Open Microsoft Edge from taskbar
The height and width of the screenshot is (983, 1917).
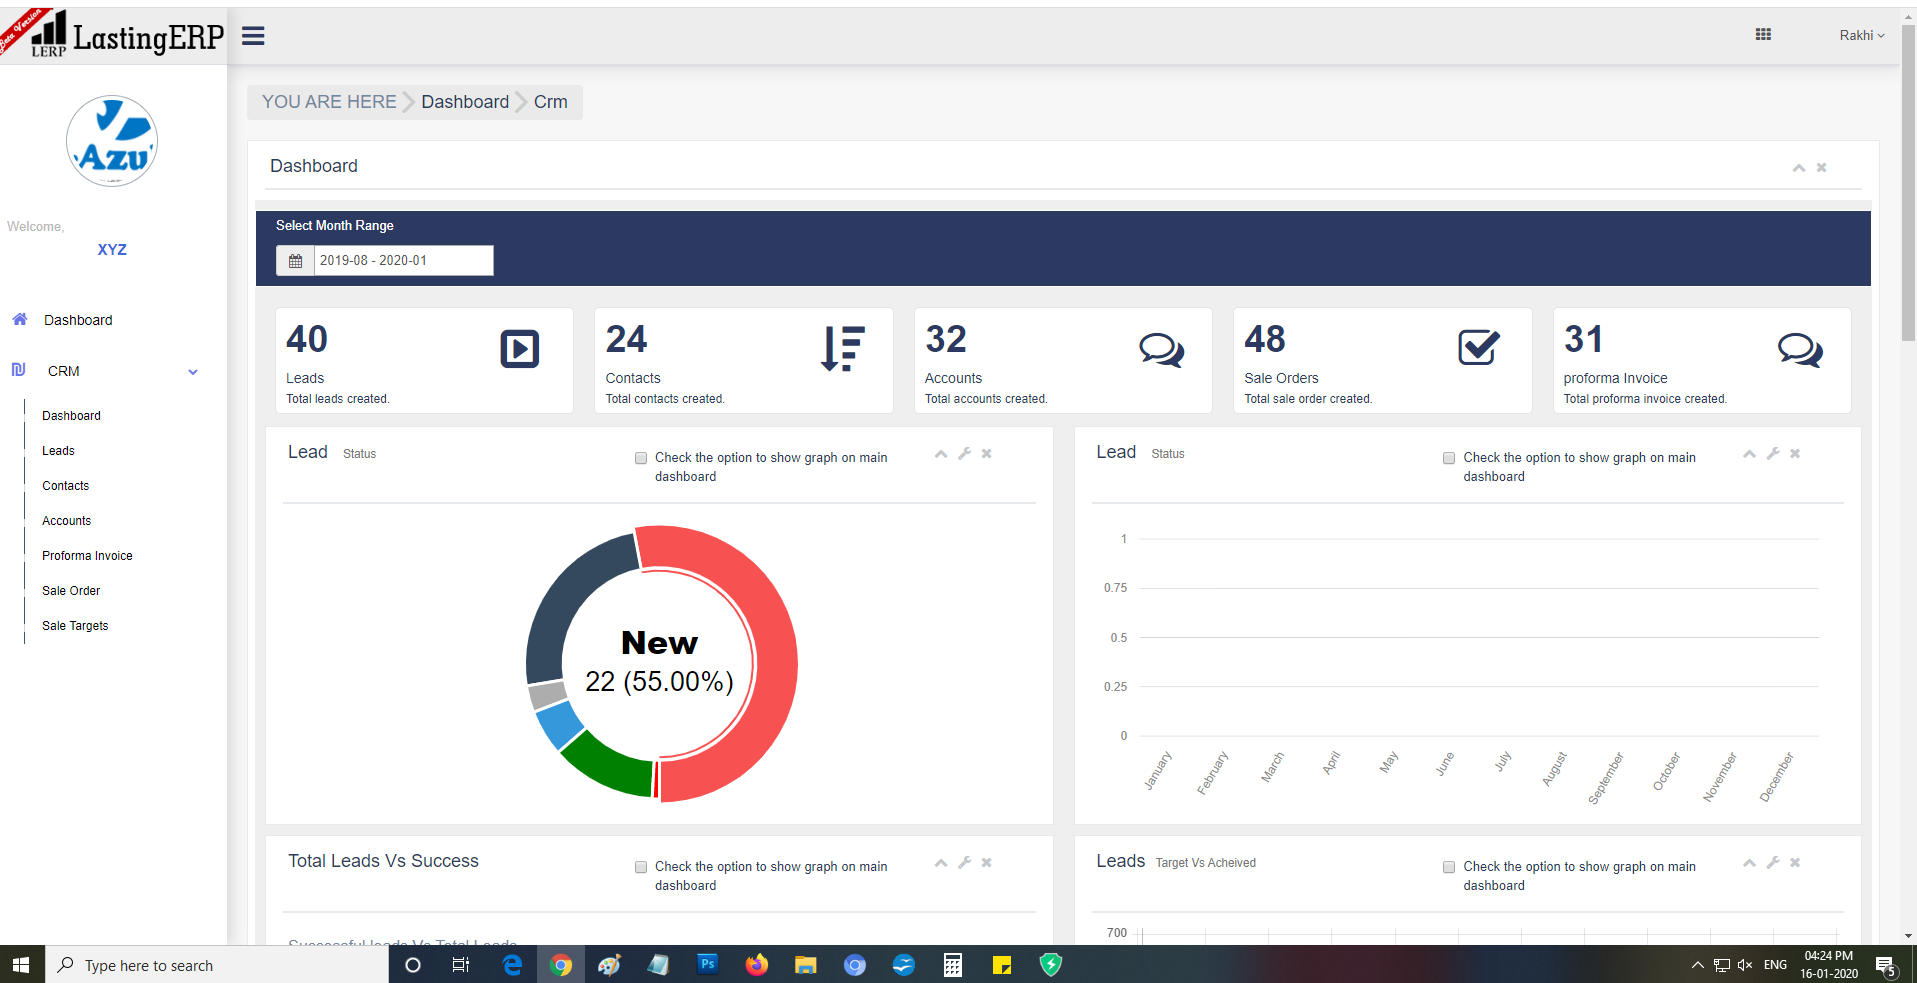point(511,965)
